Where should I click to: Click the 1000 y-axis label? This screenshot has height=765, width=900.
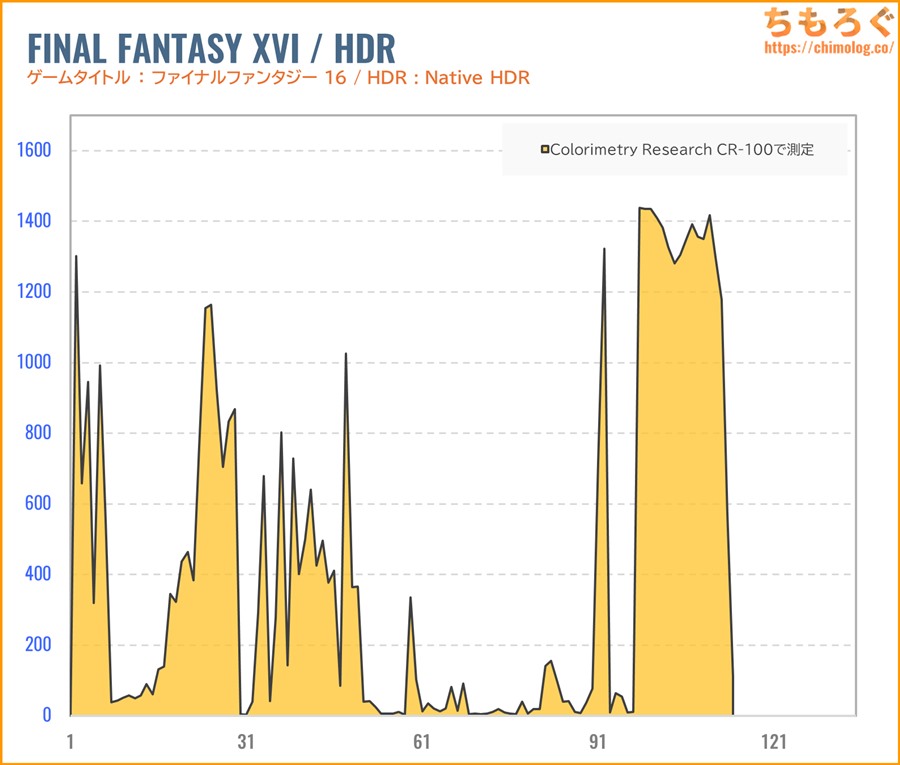click(x=31, y=362)
